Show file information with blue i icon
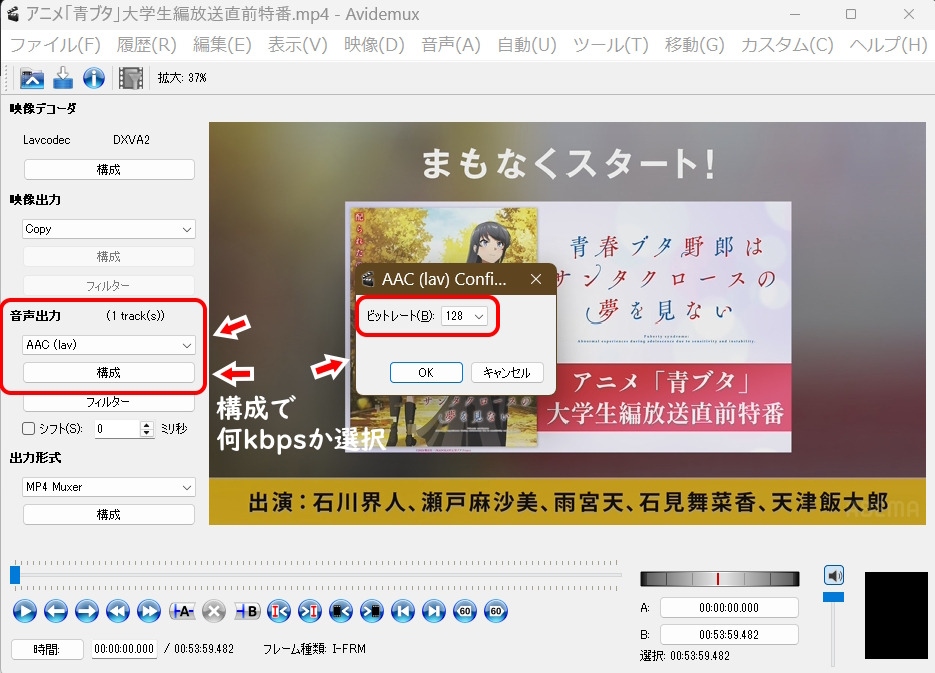The width and height of the screenshot is (935, 673). 94,78
